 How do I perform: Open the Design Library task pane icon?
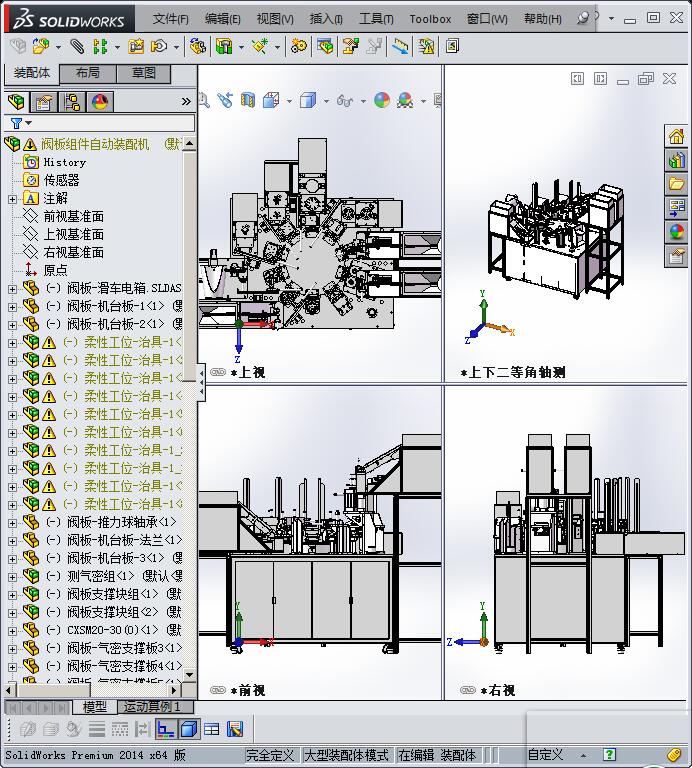[x=676, y=160]
